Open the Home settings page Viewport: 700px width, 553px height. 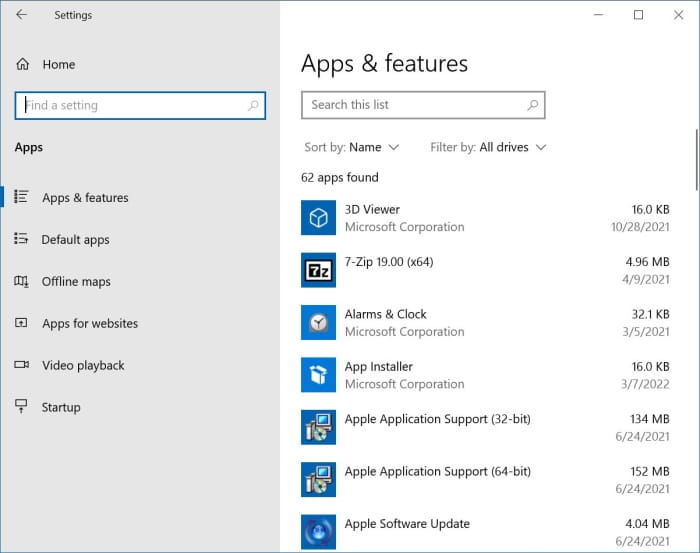point(58,65)
